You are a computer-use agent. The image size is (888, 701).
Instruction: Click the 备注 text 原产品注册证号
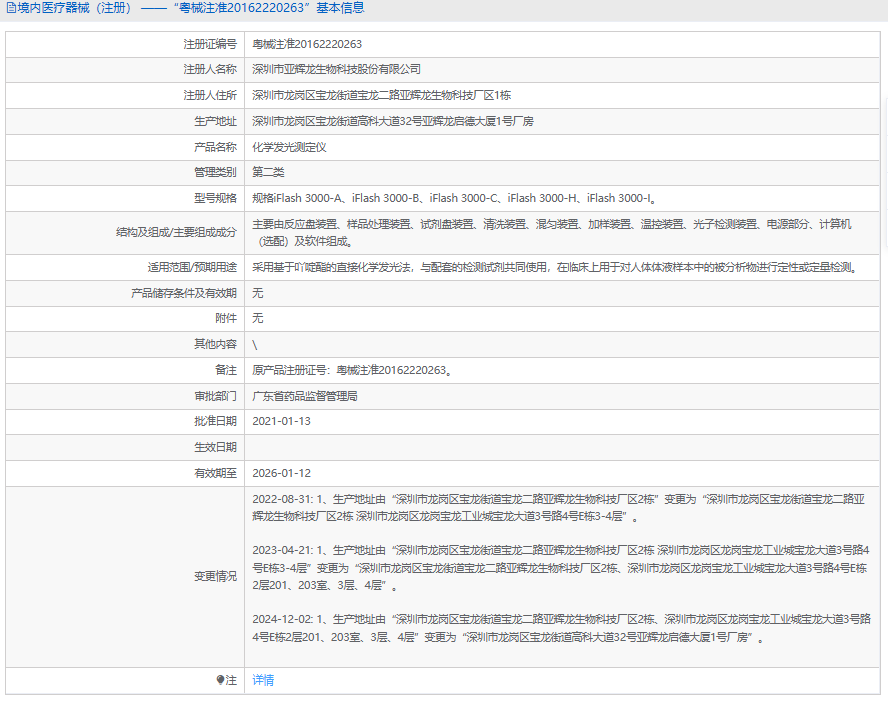click(352, 370)
